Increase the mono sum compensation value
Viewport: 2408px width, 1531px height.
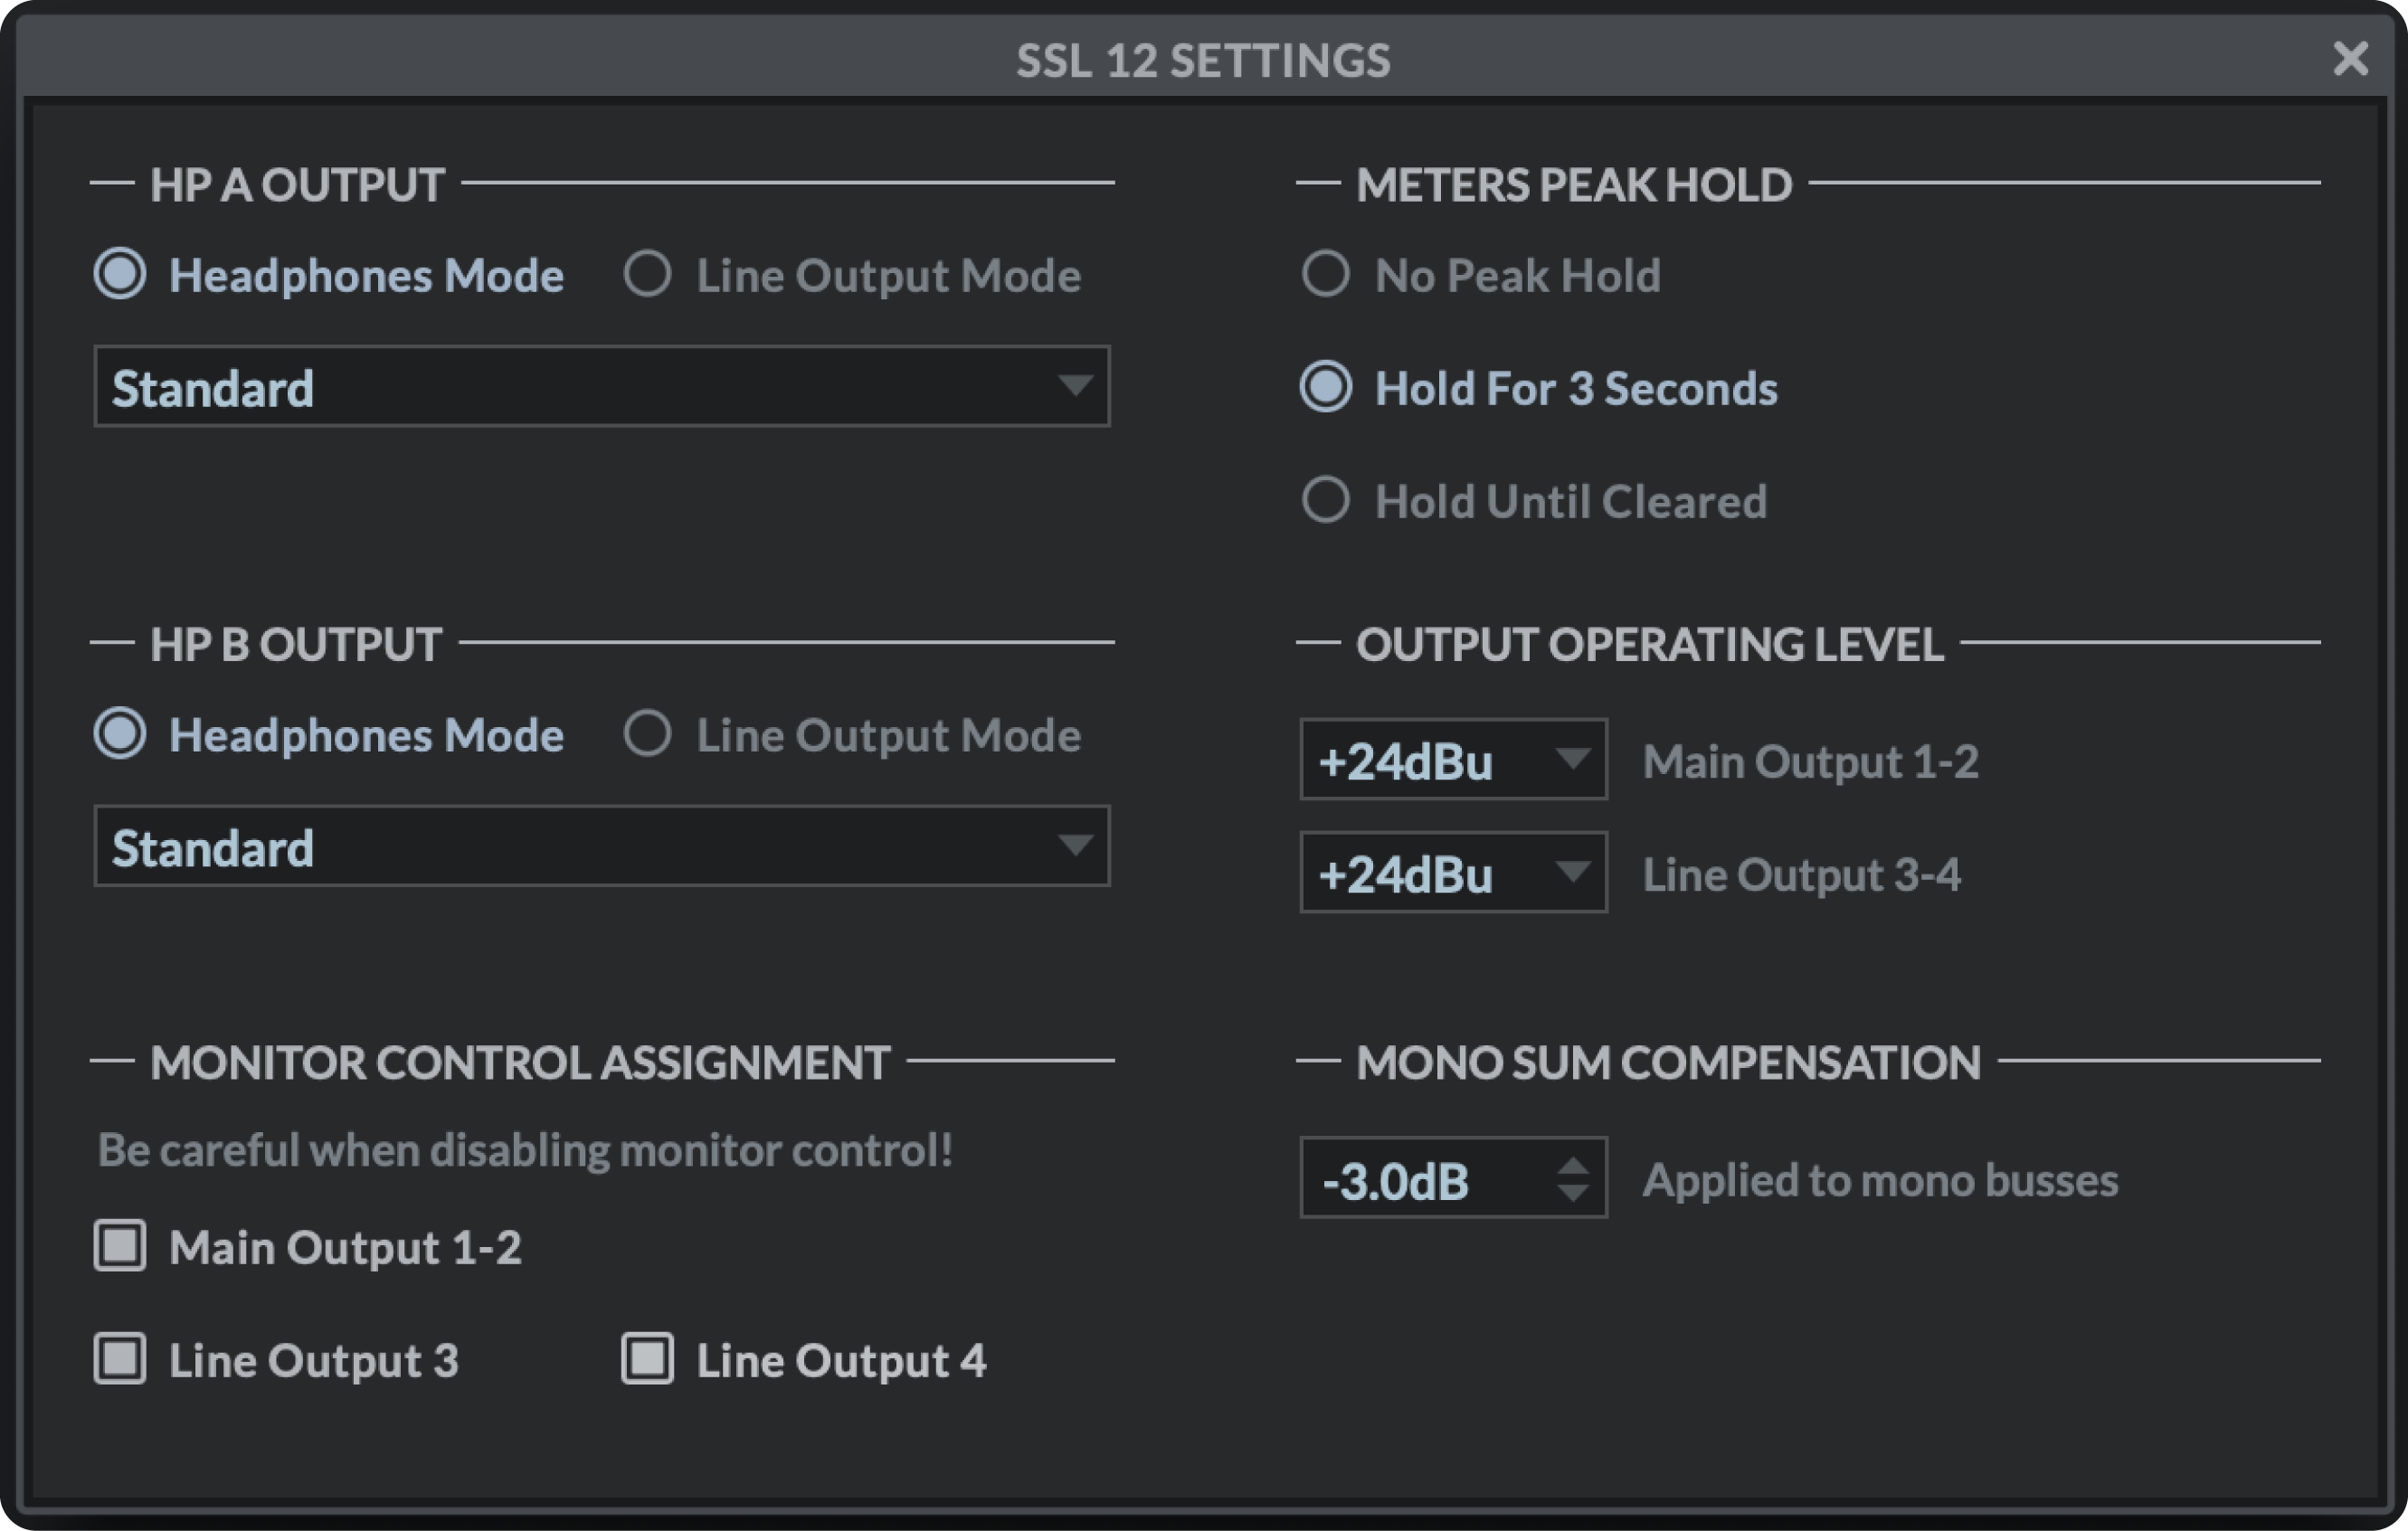[x=1572, y=1165]
